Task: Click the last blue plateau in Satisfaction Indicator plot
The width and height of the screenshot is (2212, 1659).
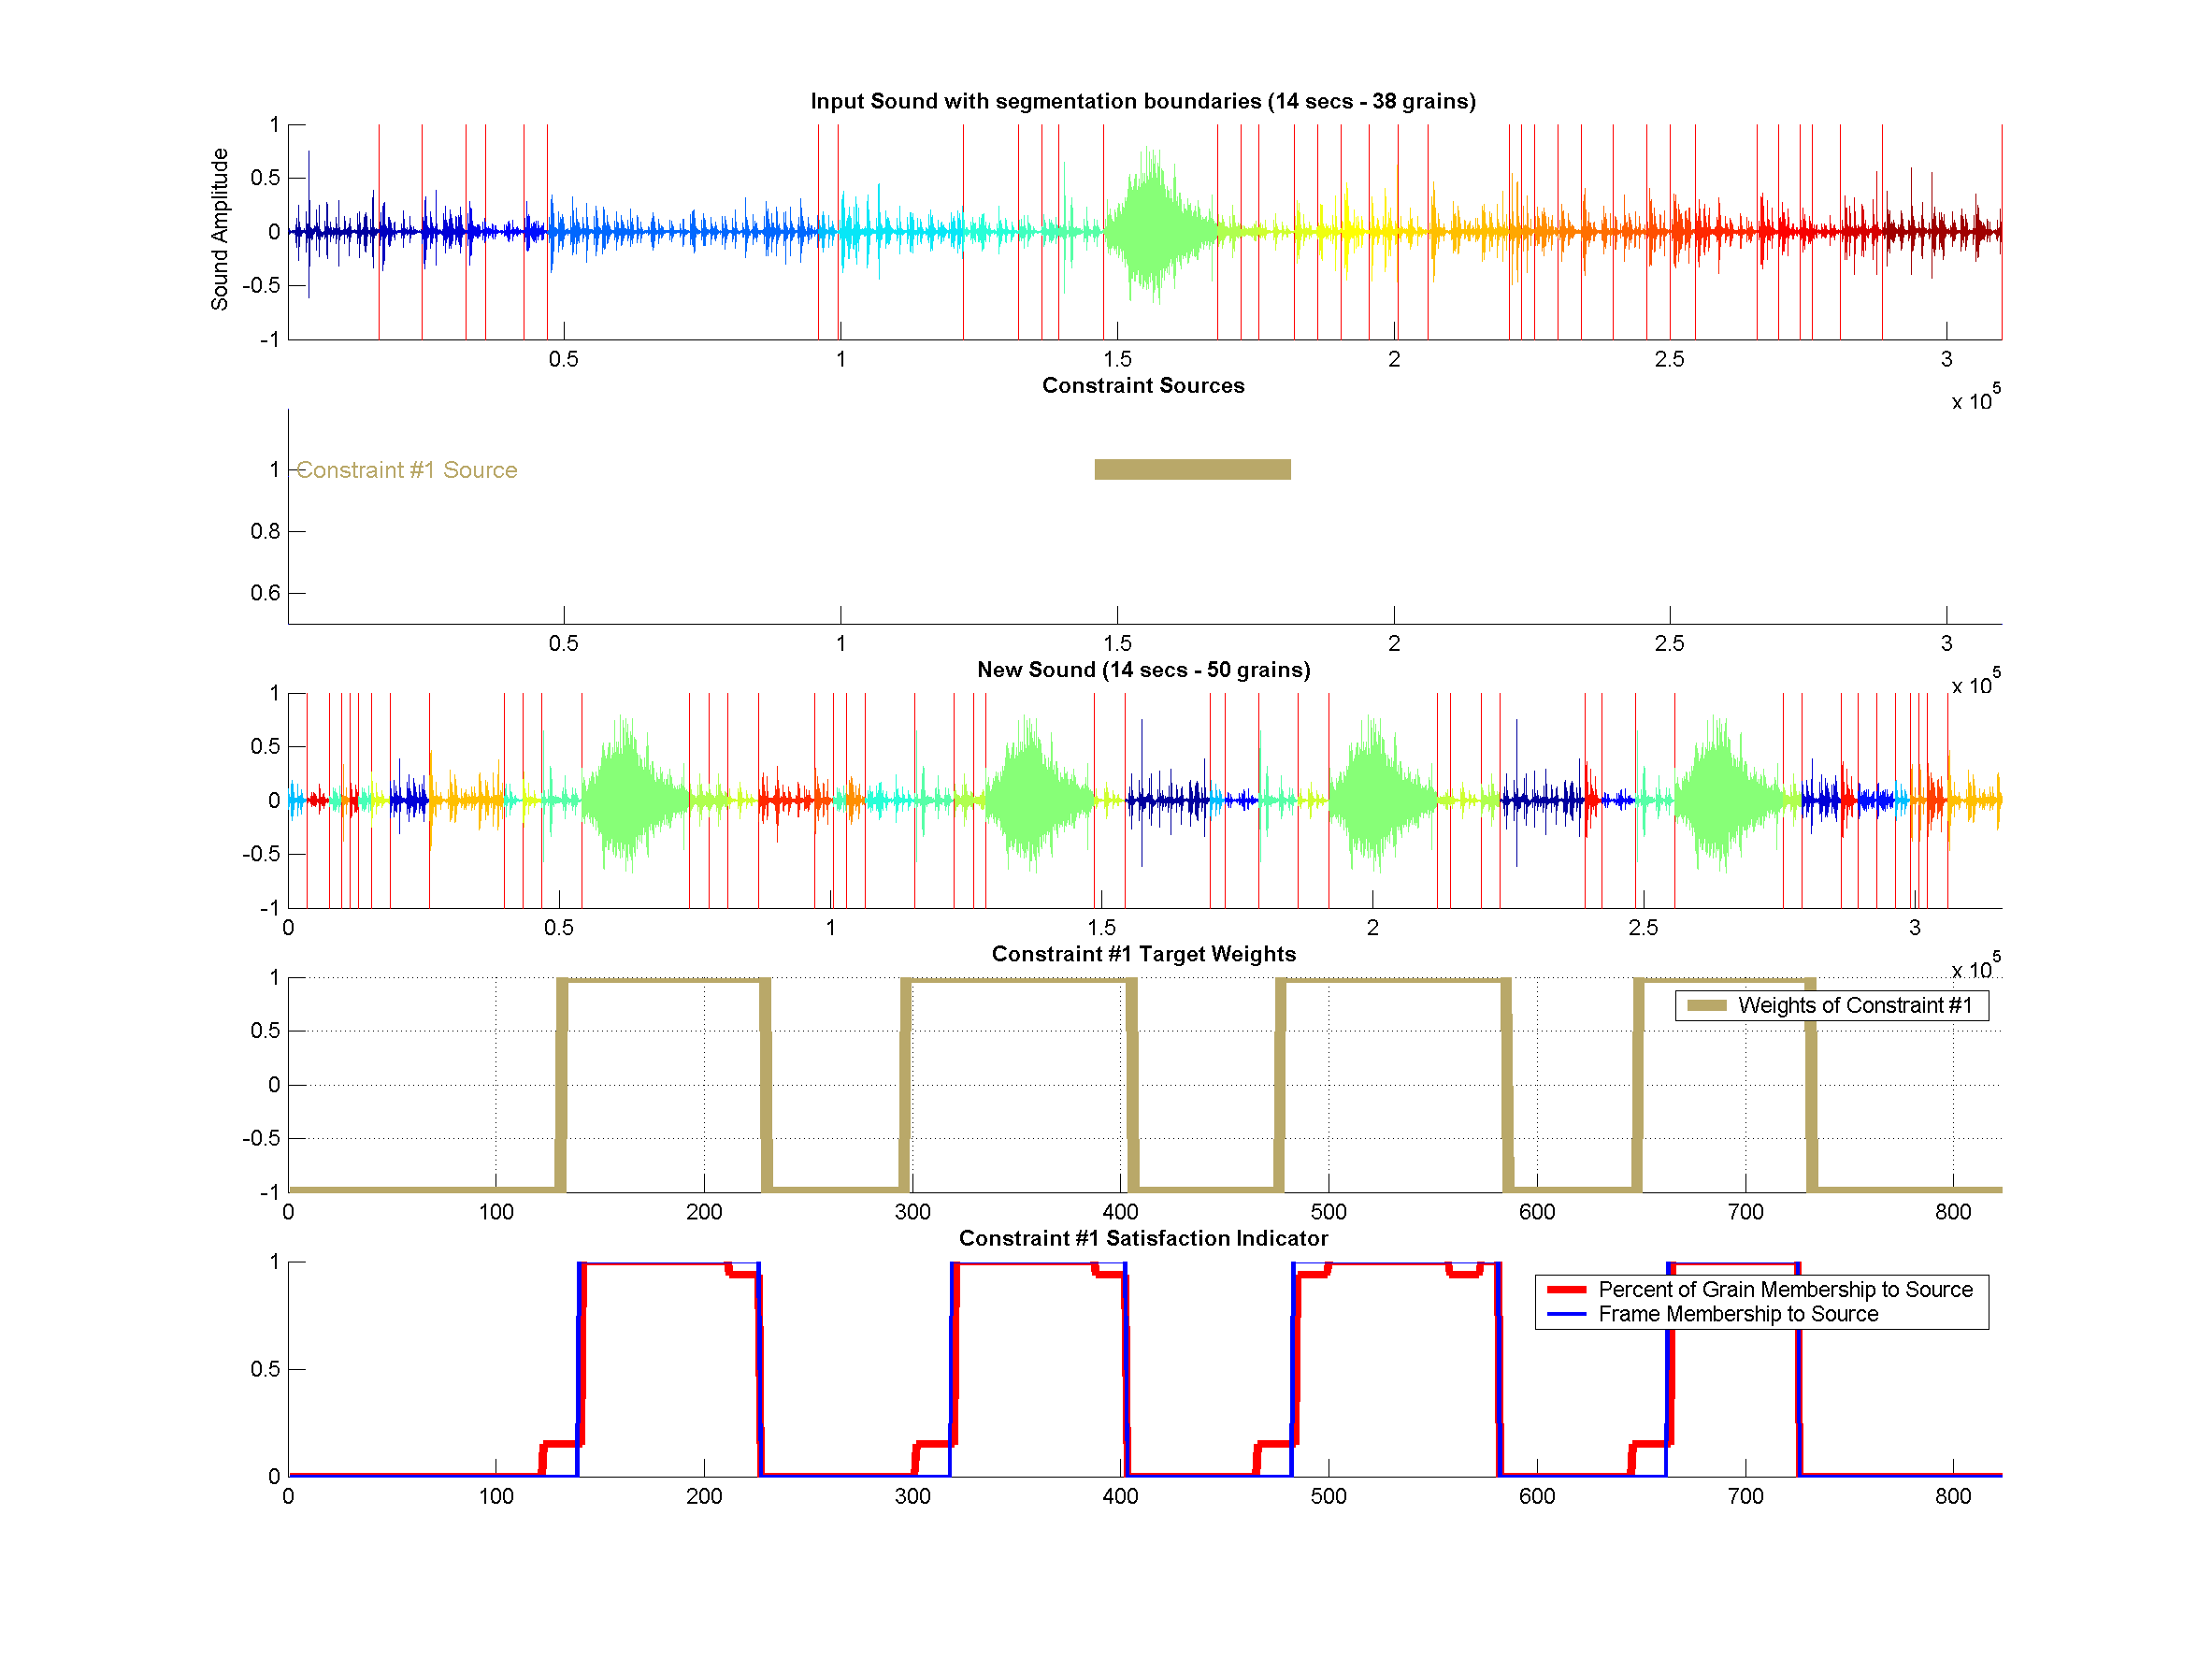Action: tap(1732, 1264)
